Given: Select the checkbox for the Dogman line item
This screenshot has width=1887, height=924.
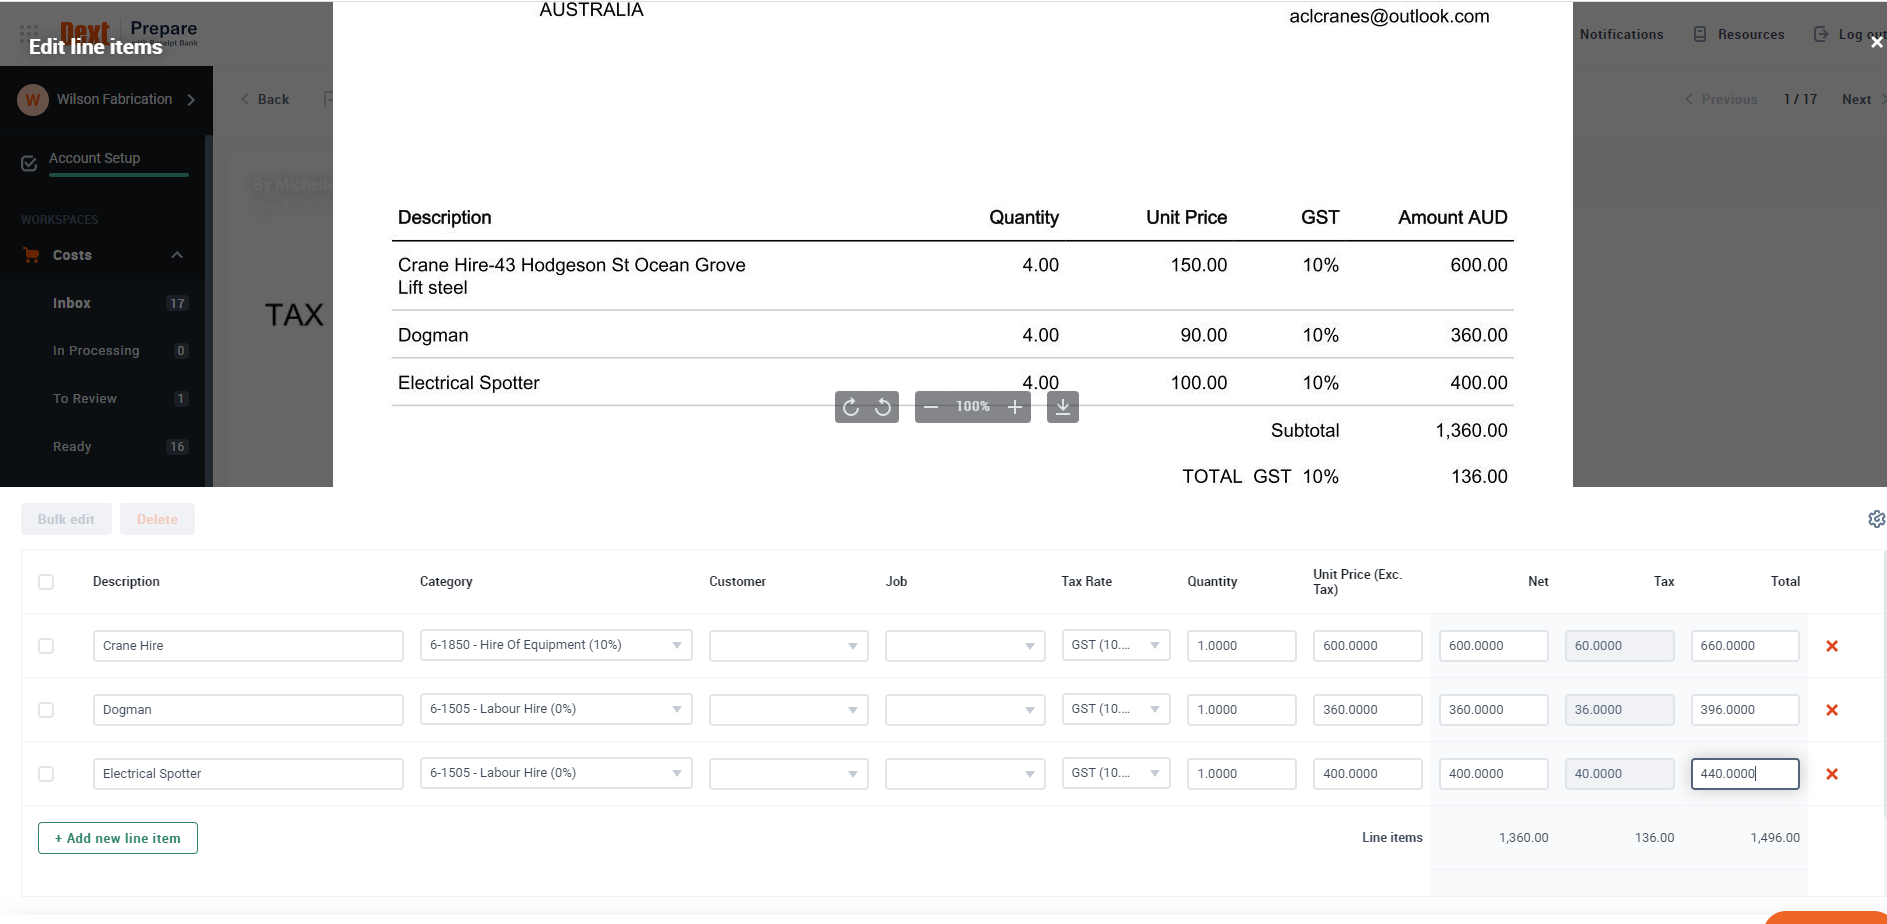Looking at the screenshot, I should pos(46,709).
